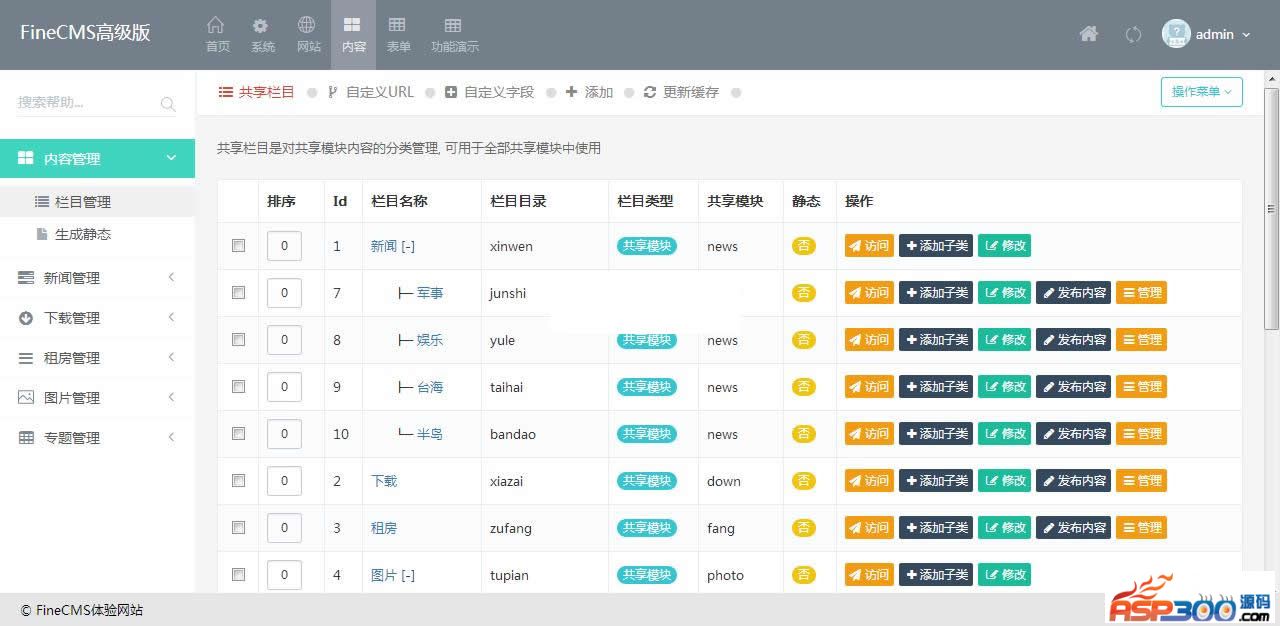Click 添加子类 button for the 下载 row

935,481
